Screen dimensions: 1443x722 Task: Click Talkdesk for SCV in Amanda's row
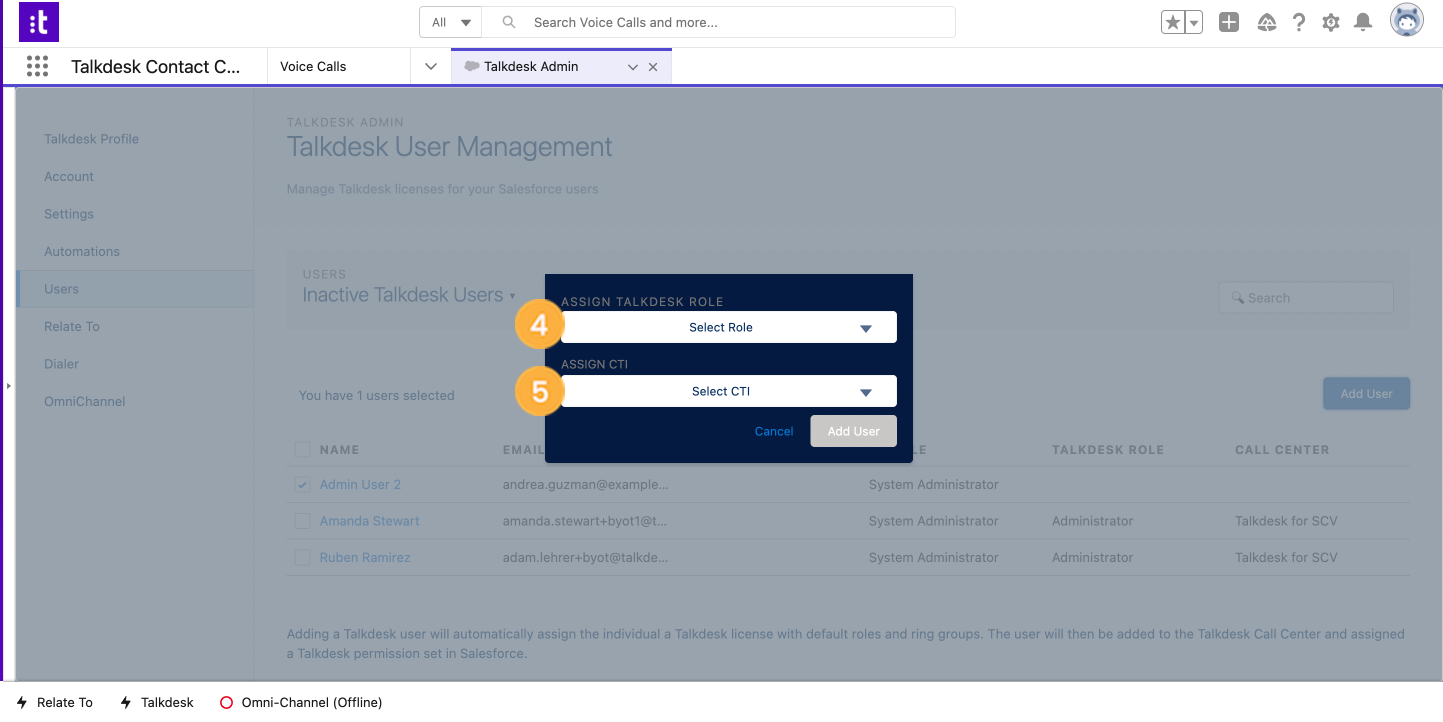point(1286,521)
